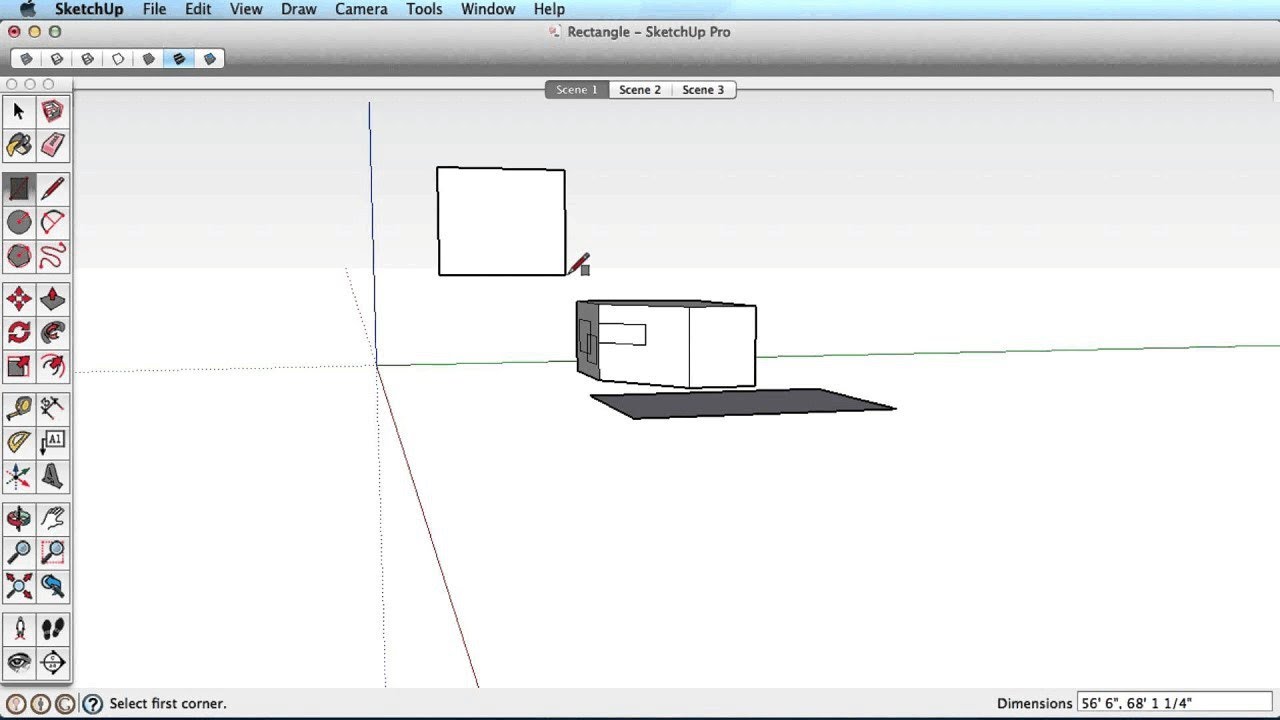Select the Scale tool

[19, 366]
